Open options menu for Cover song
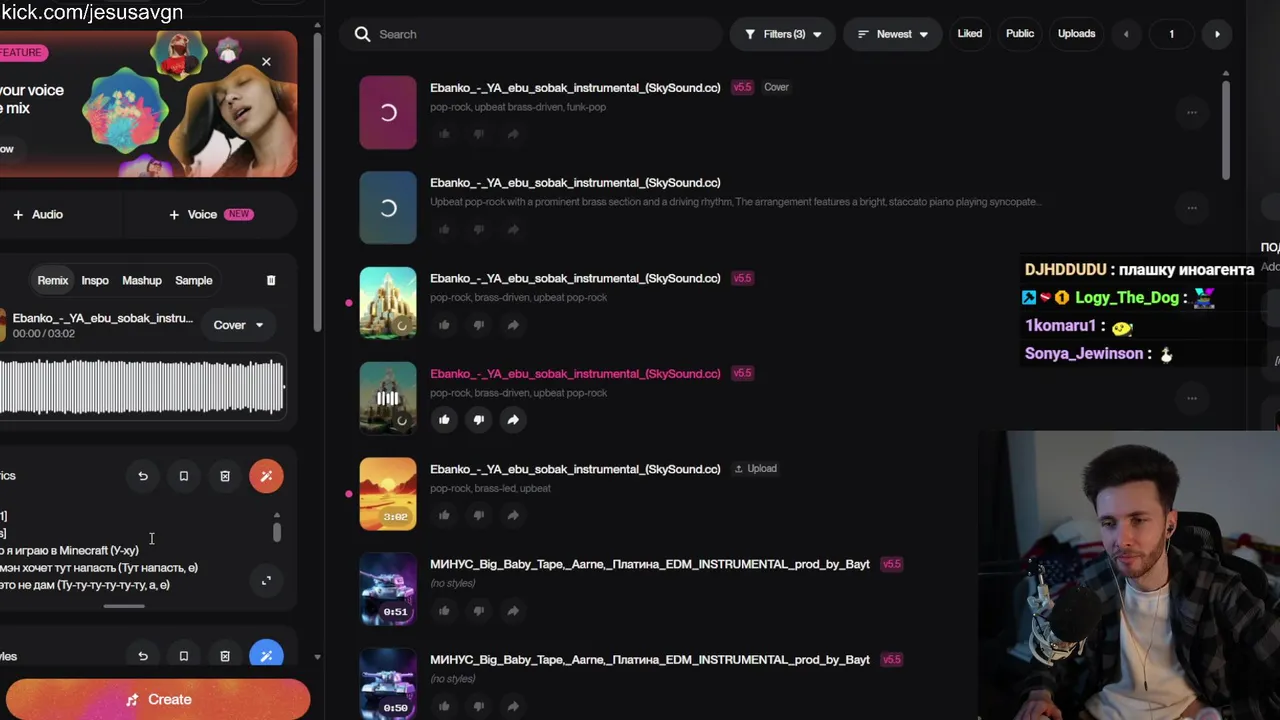Viewport: 1280px width, 720px height. point(1192,112)
